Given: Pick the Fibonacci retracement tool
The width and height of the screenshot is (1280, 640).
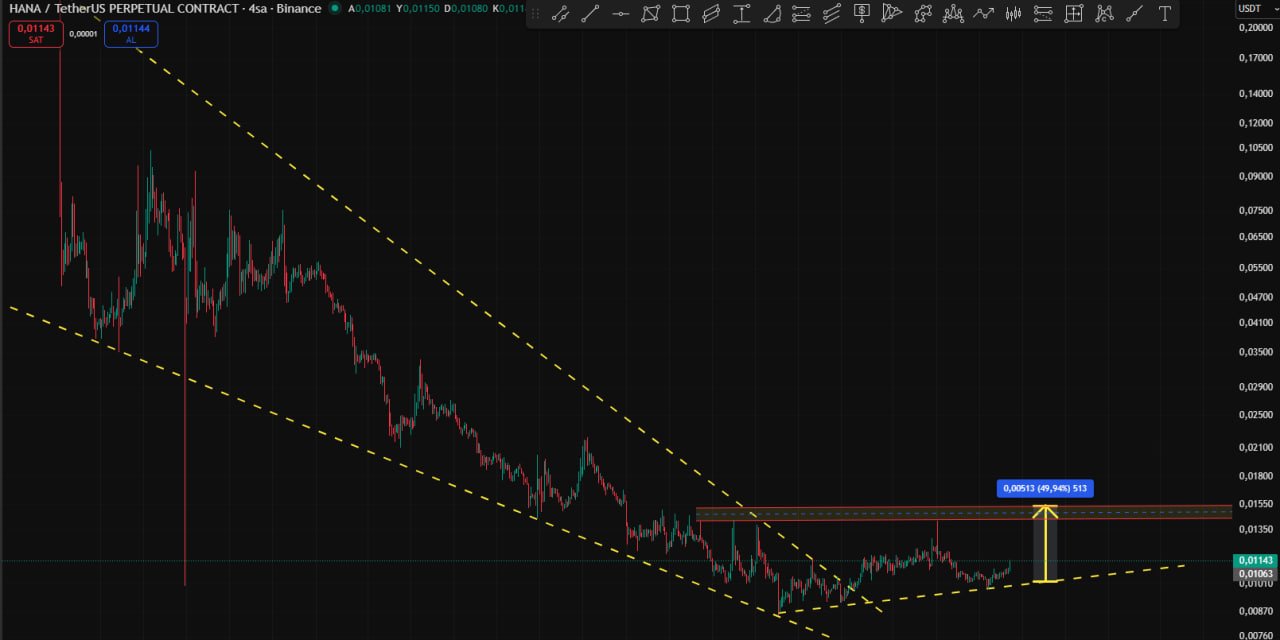Looking at the screenshot, I should (x=801, y=14).
